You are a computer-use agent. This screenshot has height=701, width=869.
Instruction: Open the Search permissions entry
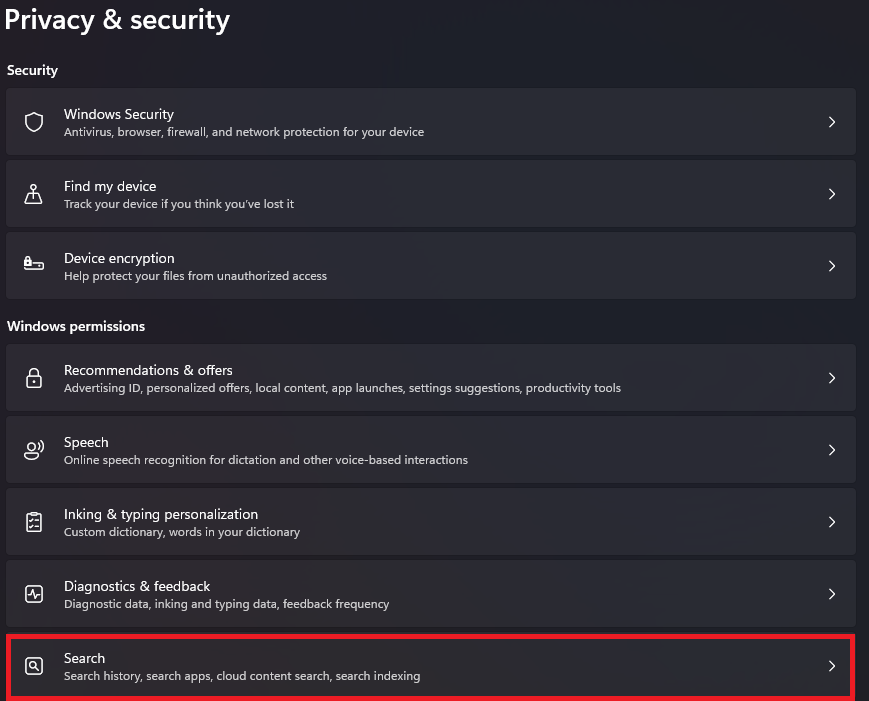[431, 666]
